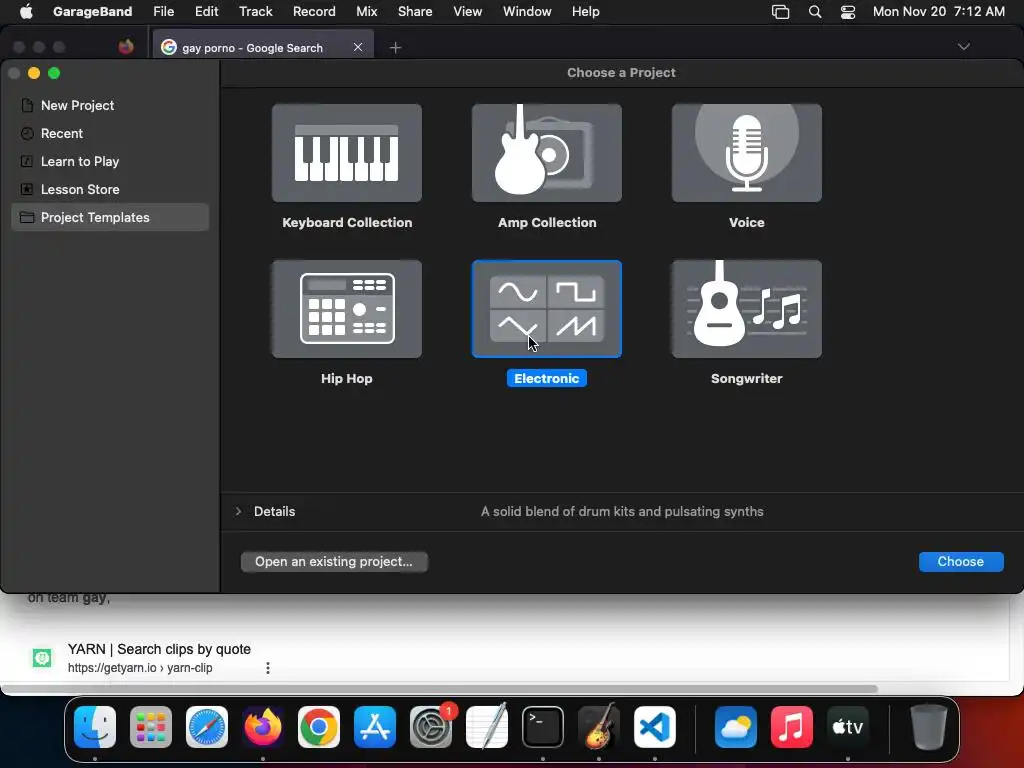This screenshot has height=768, width=1024.
Task: Open the YARN result three-dot options
Action: pos(268,667)
